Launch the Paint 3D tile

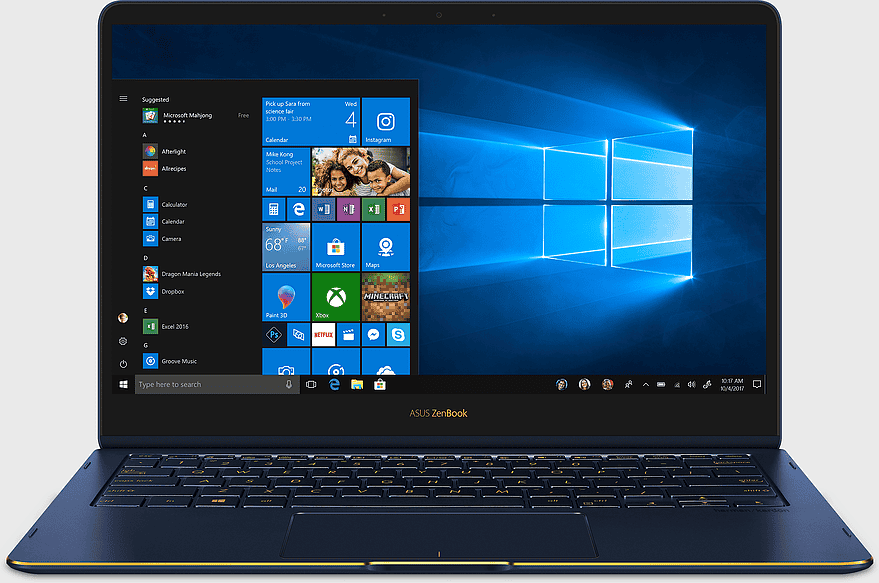click(x=286, y=297)
